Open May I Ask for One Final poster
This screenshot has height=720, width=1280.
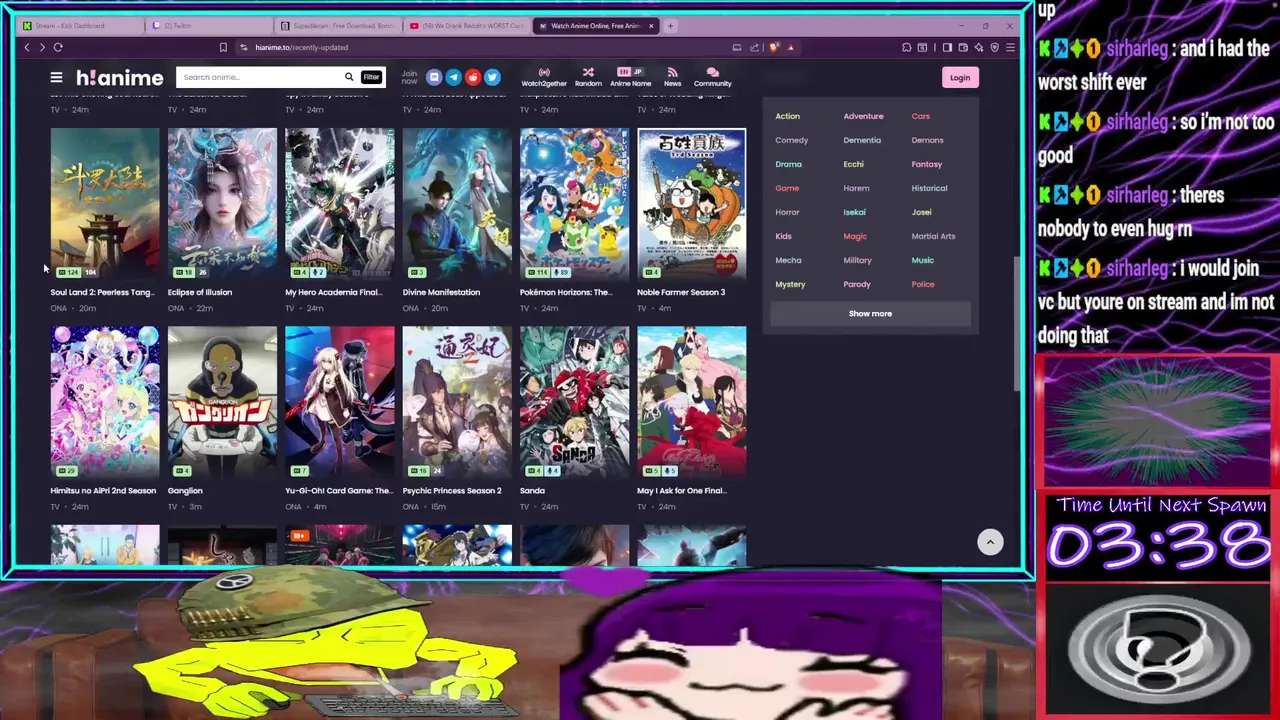pyautogui.click(x=691, y=402)
